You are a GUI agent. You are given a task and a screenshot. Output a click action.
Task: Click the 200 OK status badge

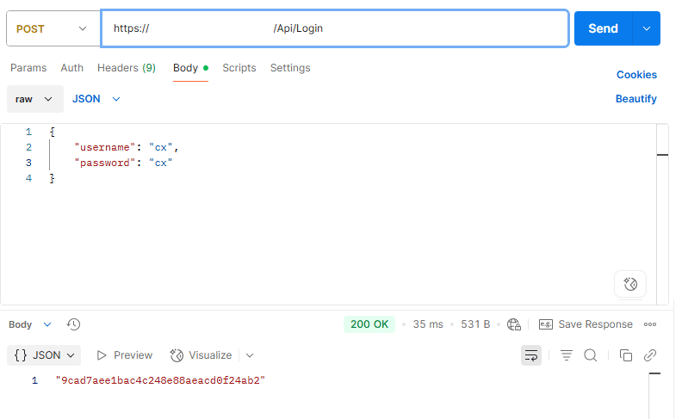click(369, 324)
